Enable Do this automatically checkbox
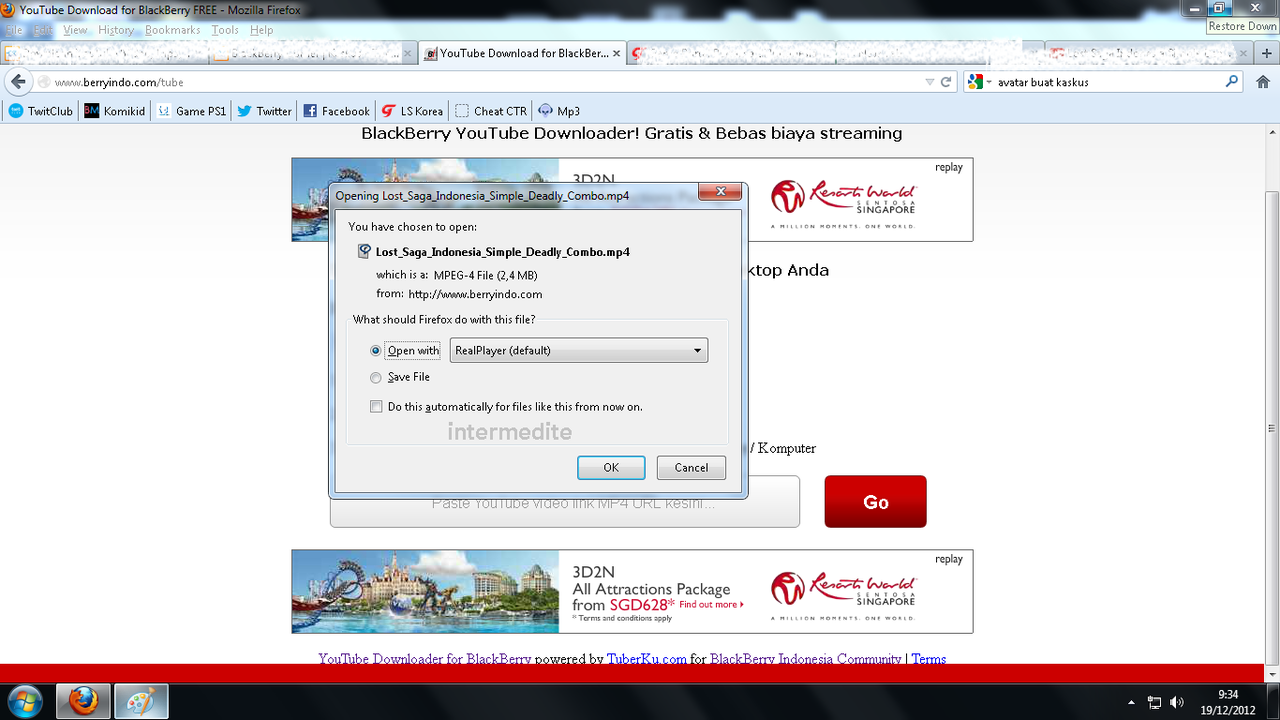Viewport: 1280px width, 720px height. pos(376,407)
